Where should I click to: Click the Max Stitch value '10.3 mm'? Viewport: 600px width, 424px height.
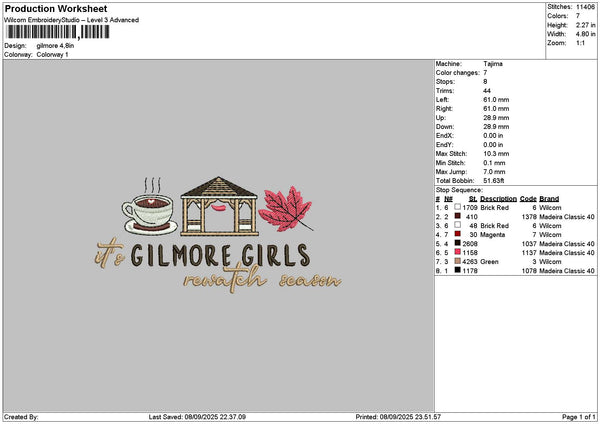coord(496,154)
